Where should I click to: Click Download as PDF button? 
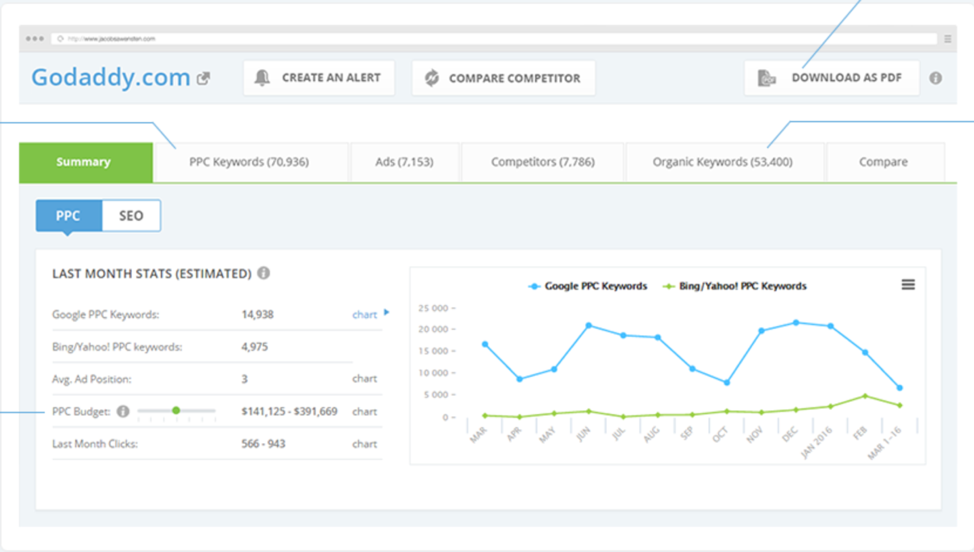click(x=831, y=78)
